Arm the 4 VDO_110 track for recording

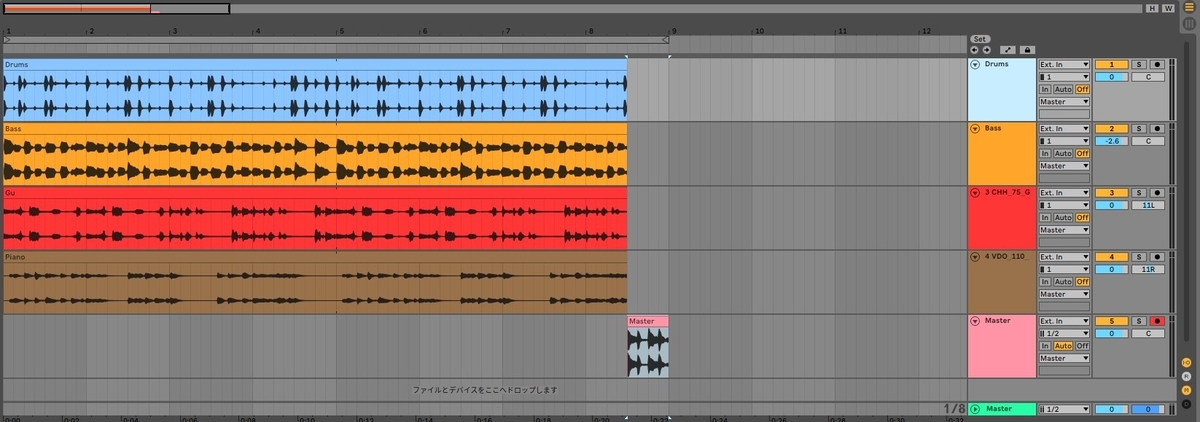click(x=1157, y=257)
